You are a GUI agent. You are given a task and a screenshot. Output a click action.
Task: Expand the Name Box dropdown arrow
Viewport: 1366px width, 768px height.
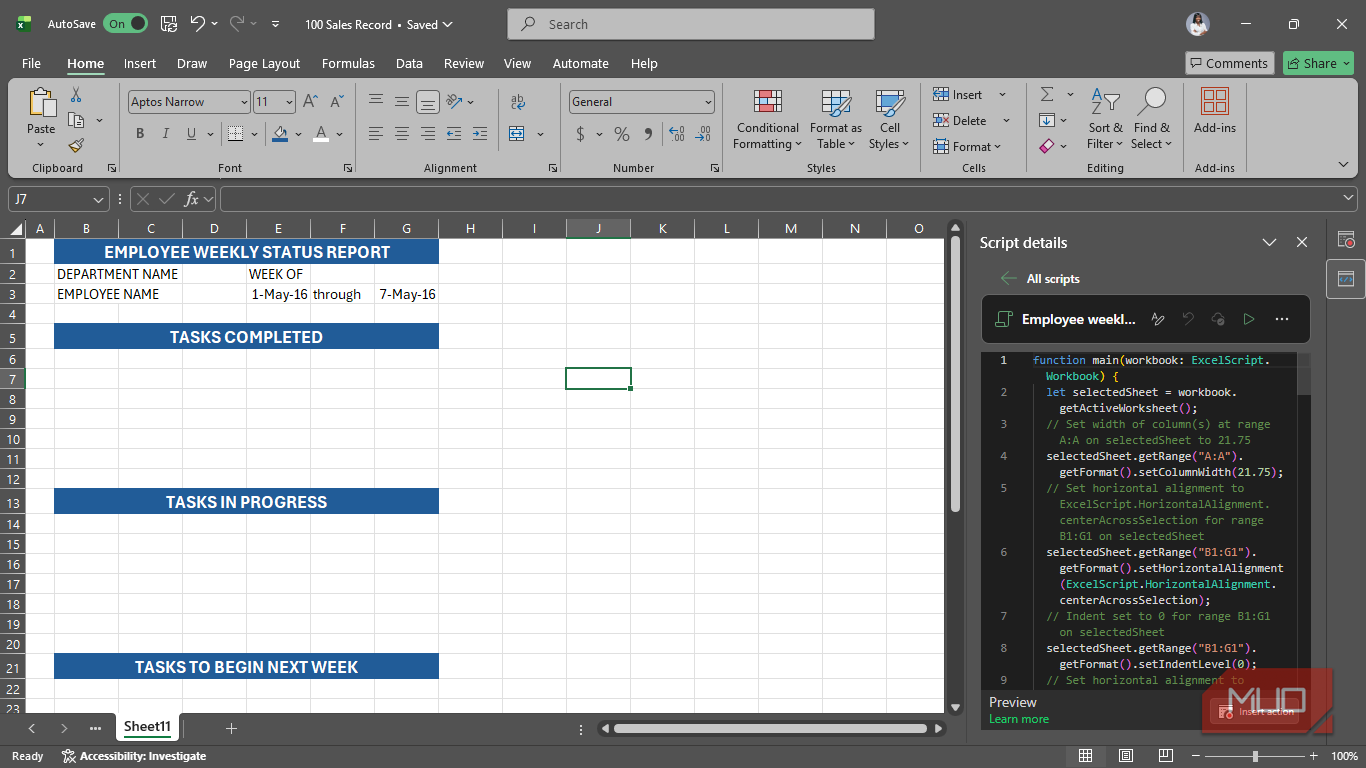(x=98, y=199)
